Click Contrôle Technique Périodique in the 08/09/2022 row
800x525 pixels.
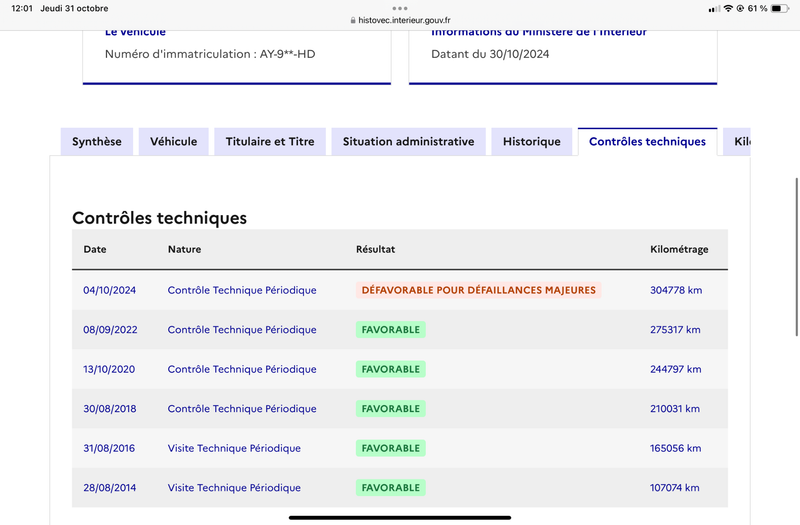(242, 330)
